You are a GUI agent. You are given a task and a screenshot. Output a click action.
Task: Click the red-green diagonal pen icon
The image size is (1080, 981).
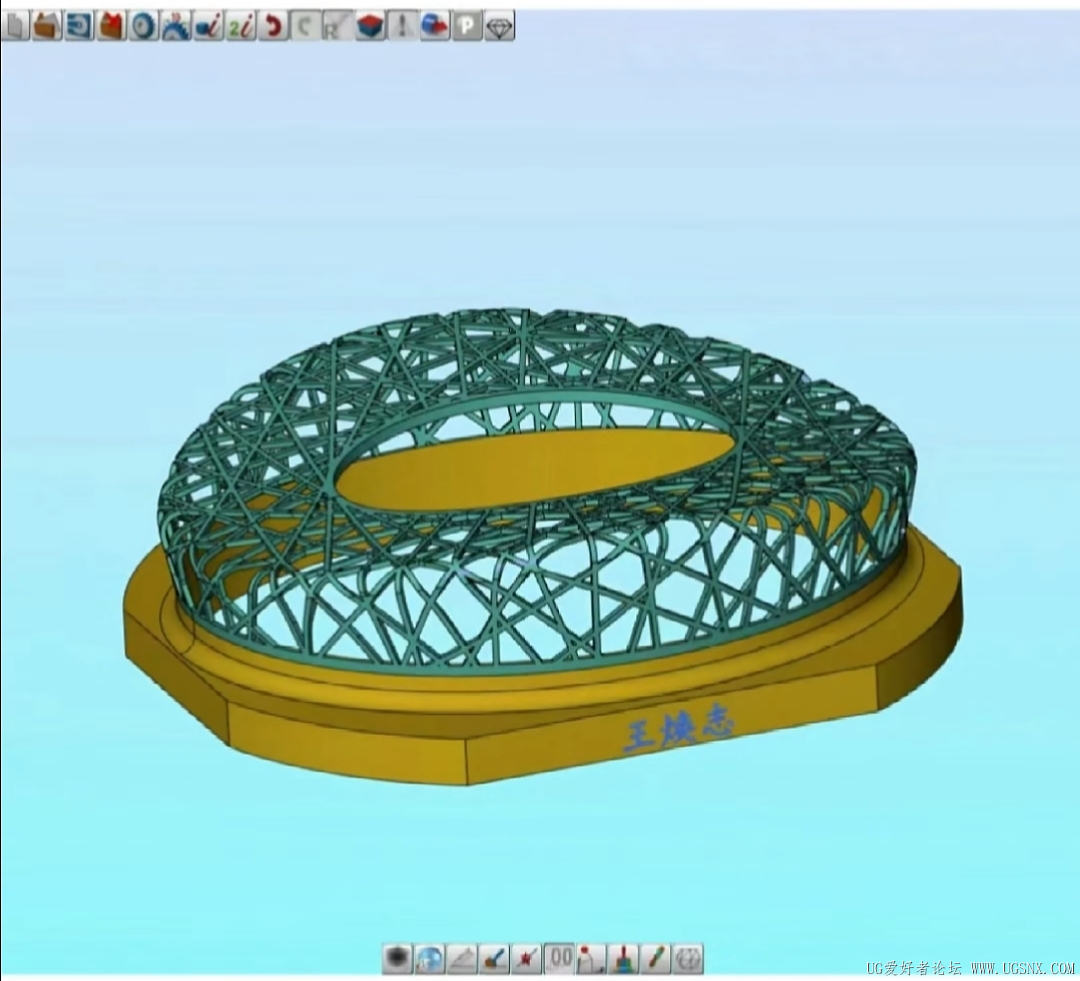656,958
